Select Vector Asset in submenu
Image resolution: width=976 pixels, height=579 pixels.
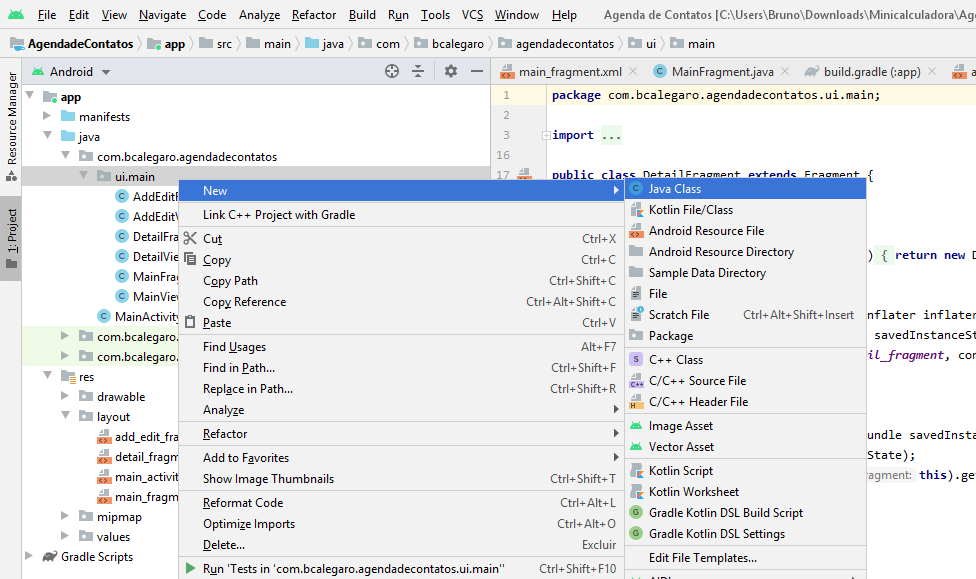pyautogui.click(x=681, y=447)
